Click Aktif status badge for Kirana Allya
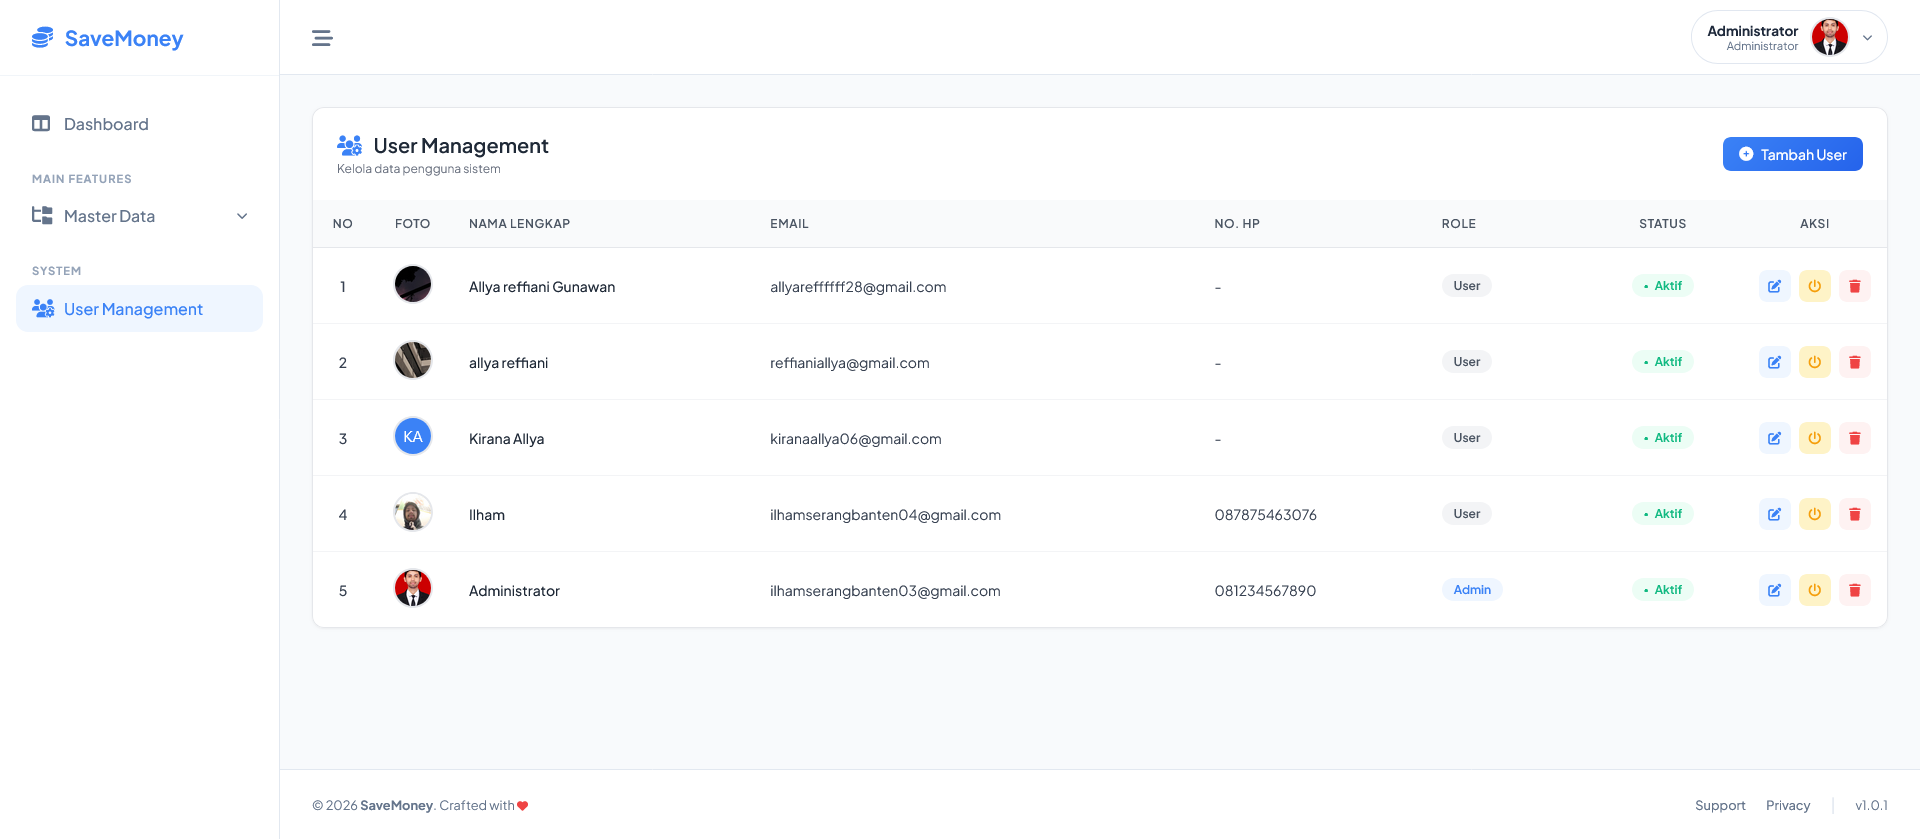This screenshot has width=1920, height=839. 1663,438
